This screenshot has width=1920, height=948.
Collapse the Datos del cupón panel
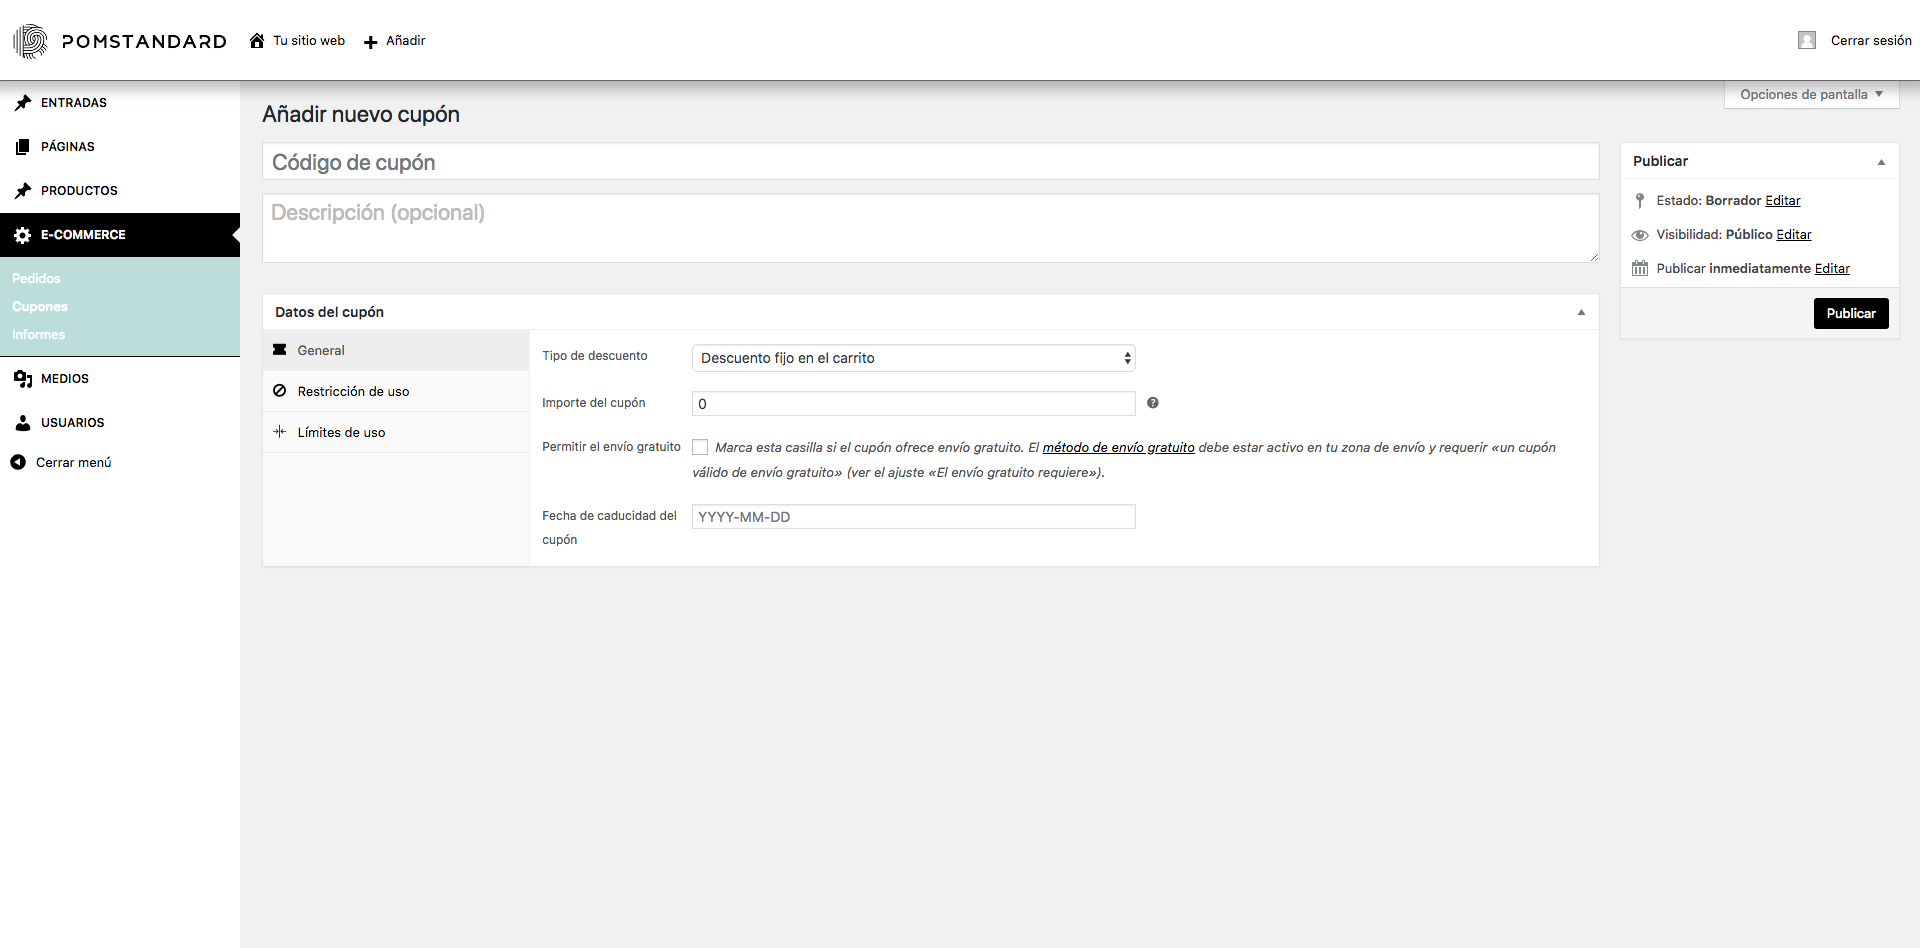tap(1581, 312)
